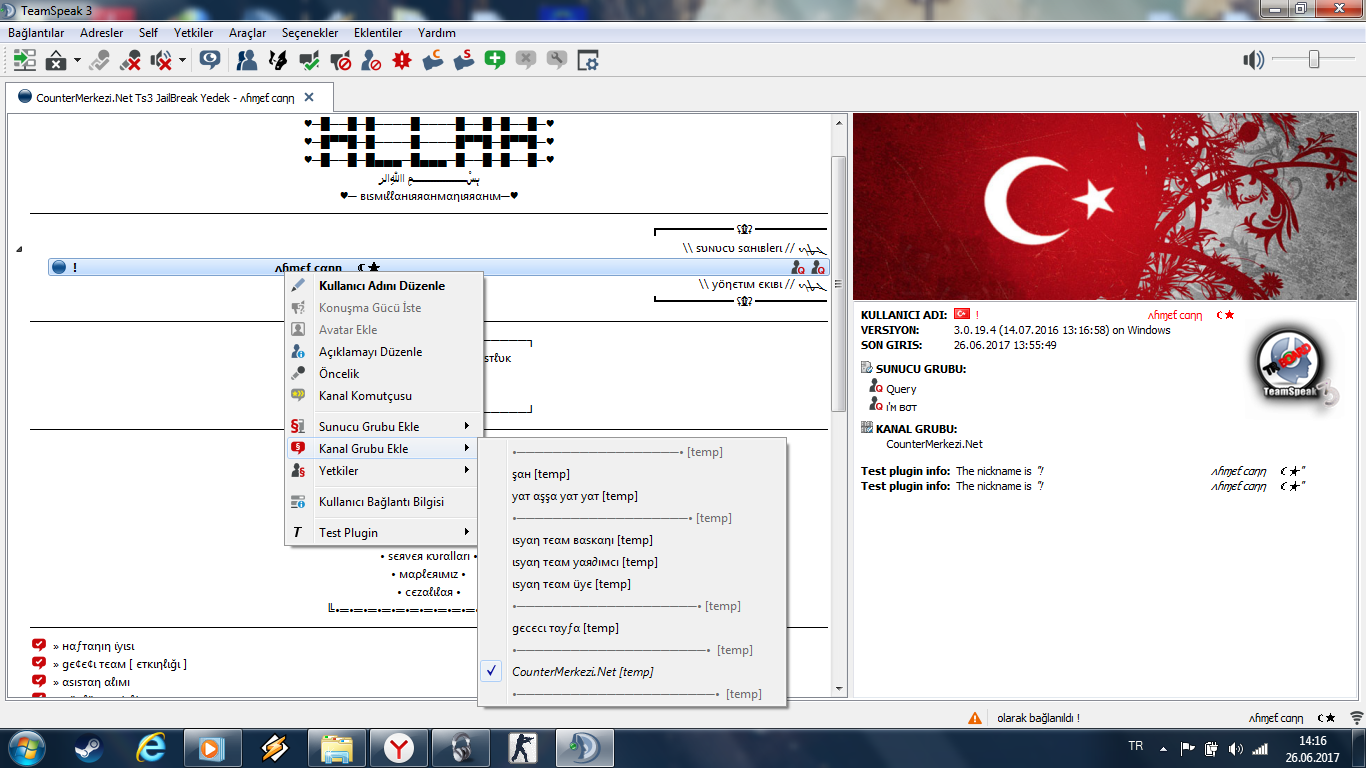The width and height of the screenshot is (1366, 768).
Task: Open the Araçlar menu
Action: click(247, 33)
